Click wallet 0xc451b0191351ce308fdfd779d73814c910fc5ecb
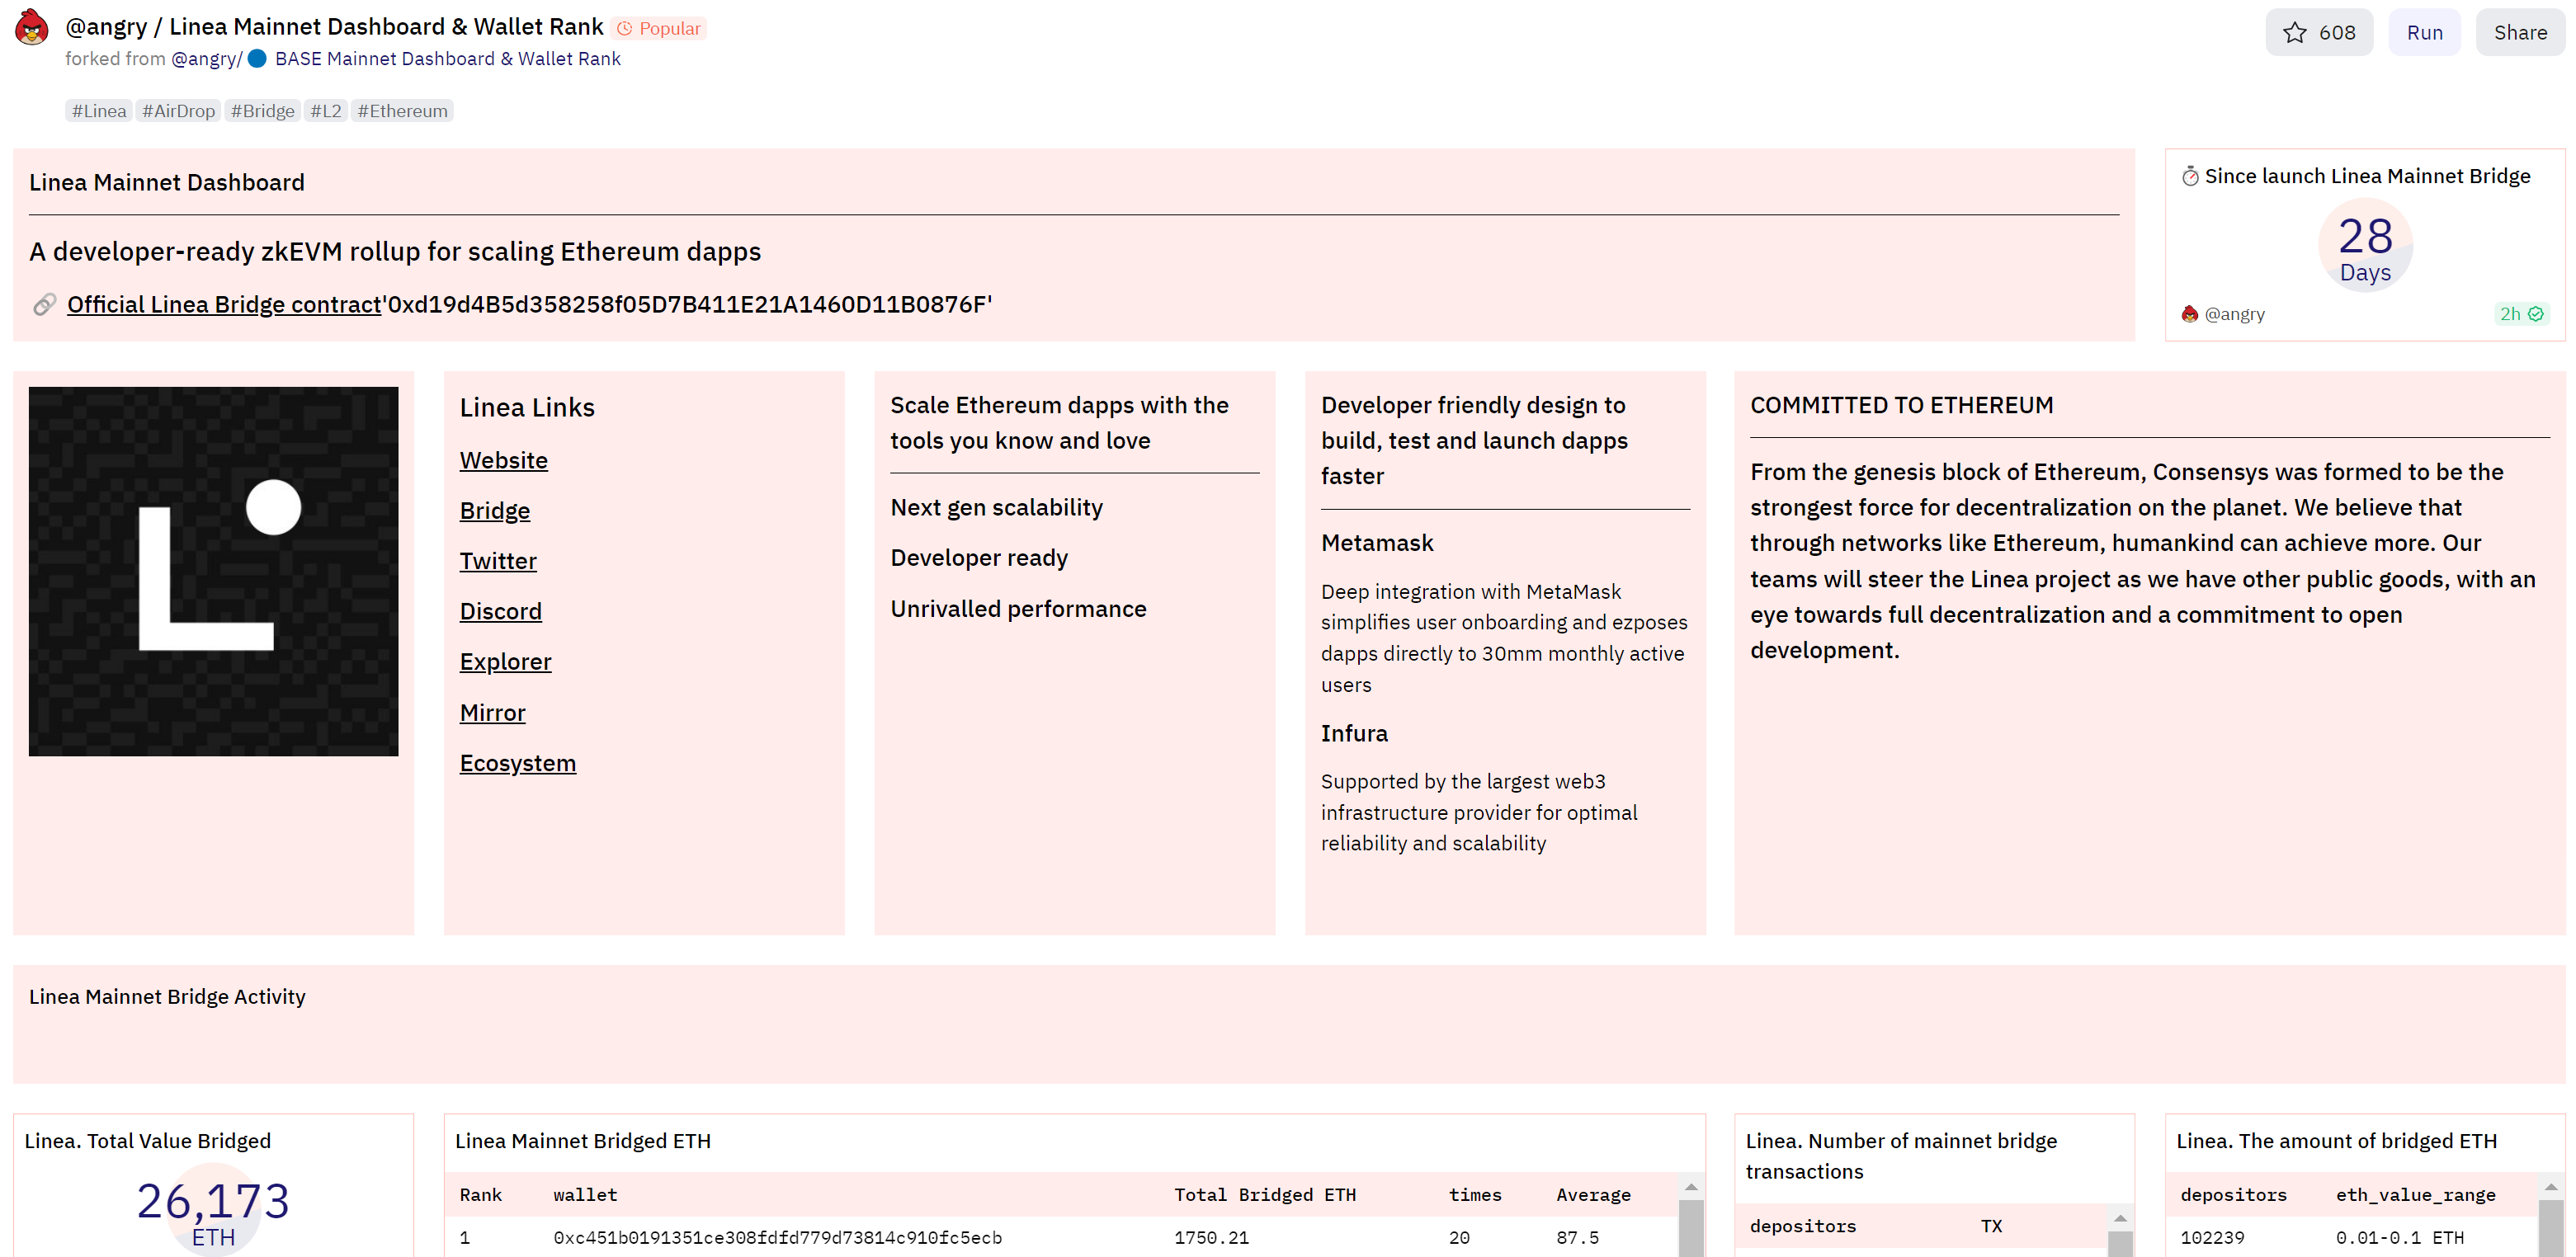This screenshot has width=2576, height=1257. [x=777, y=1238]
